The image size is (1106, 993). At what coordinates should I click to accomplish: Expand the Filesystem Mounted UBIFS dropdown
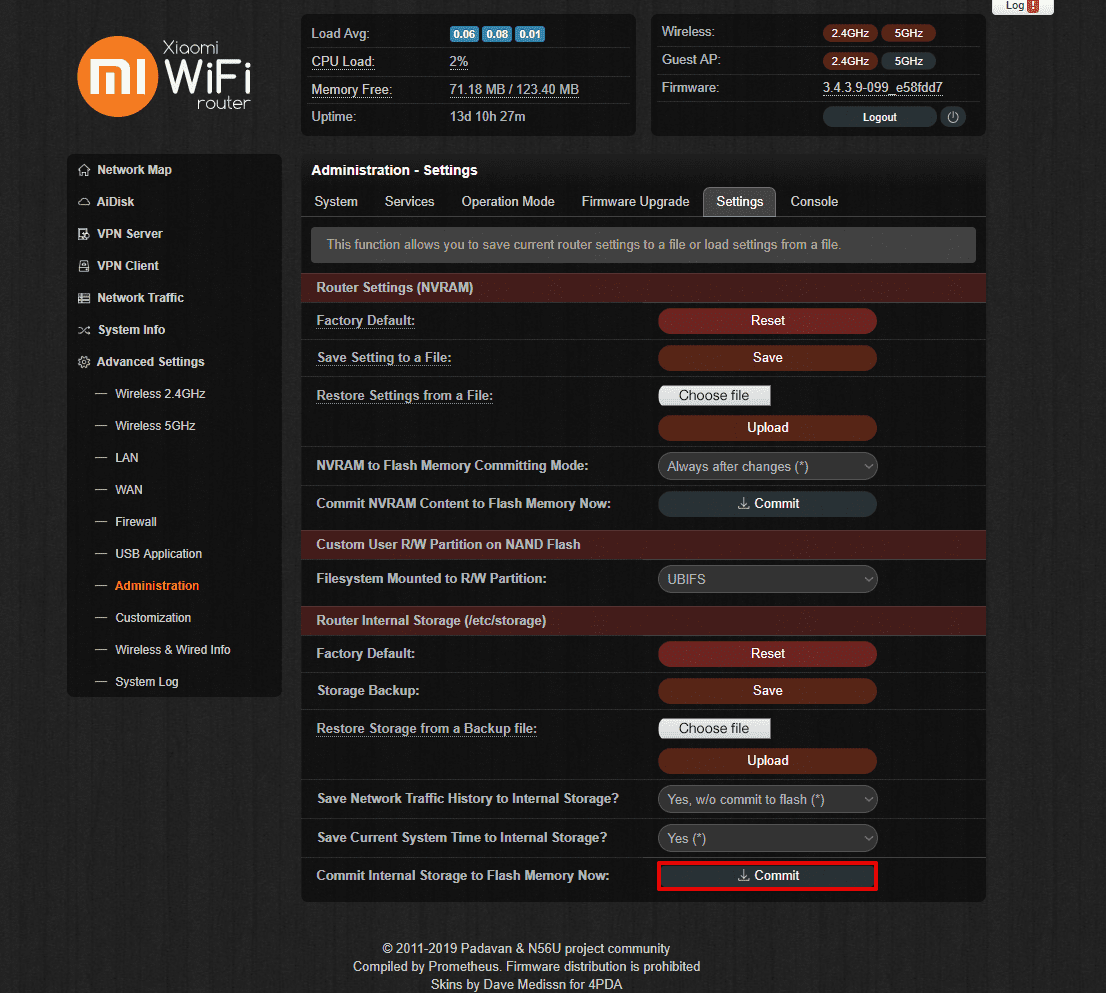point(767,579)
